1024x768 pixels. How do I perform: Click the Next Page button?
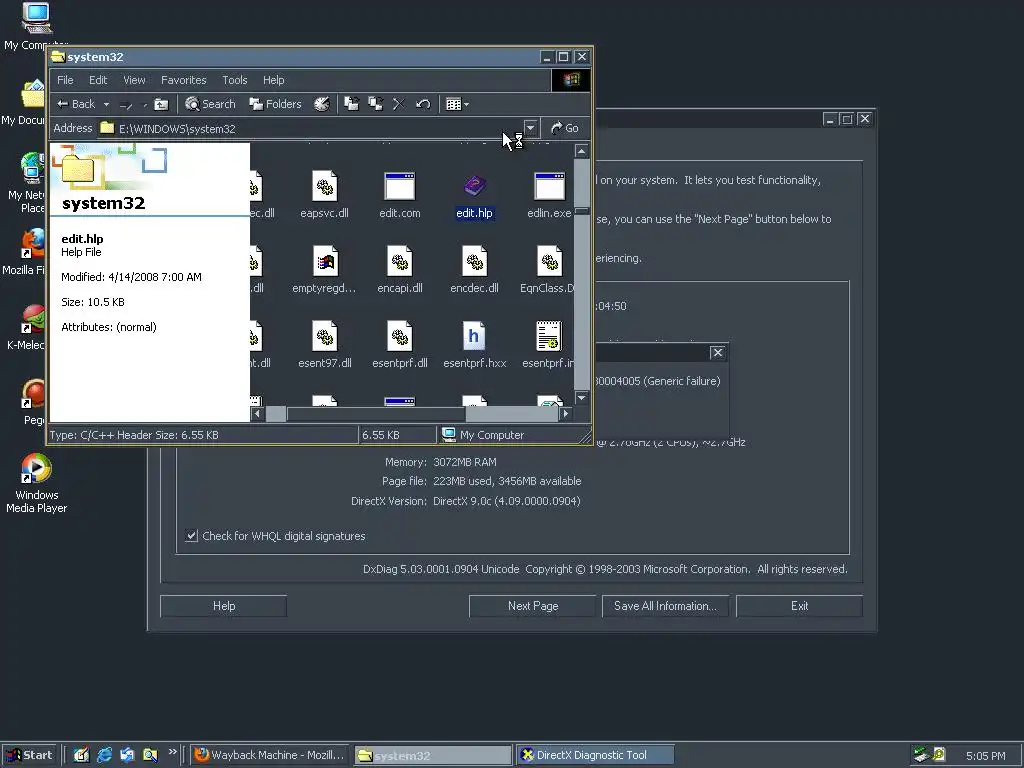click(532, 606)
